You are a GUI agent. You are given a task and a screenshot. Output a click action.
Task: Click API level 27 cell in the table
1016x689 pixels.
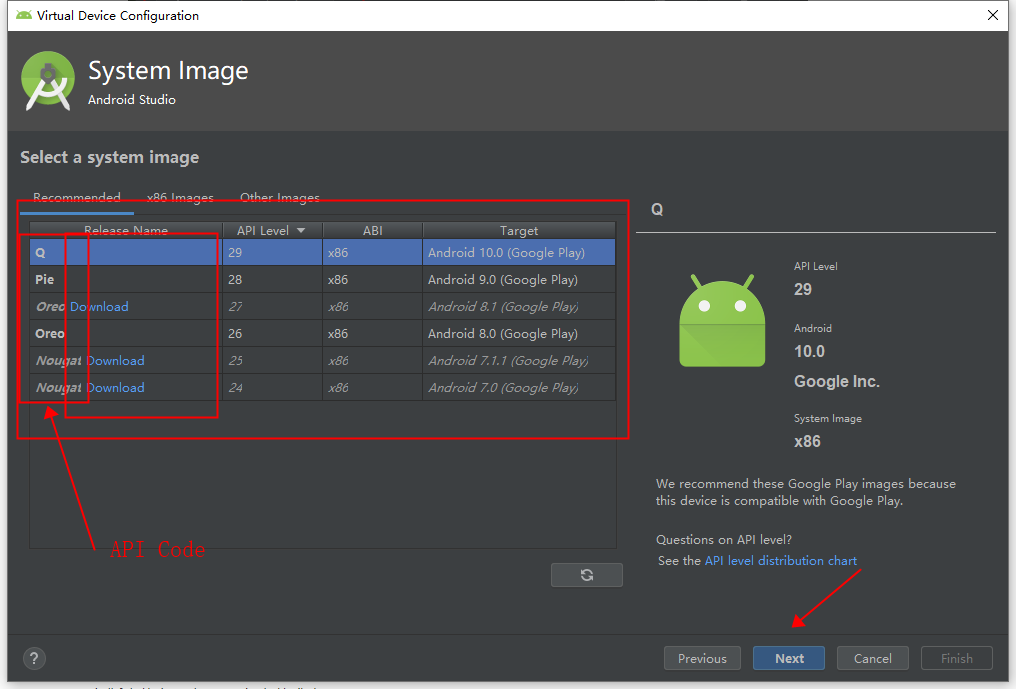(272, 307)
